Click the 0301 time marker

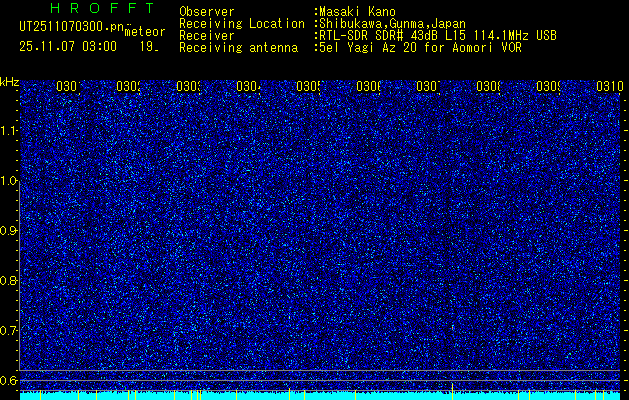pyautogui.click(x=69, y=86)
